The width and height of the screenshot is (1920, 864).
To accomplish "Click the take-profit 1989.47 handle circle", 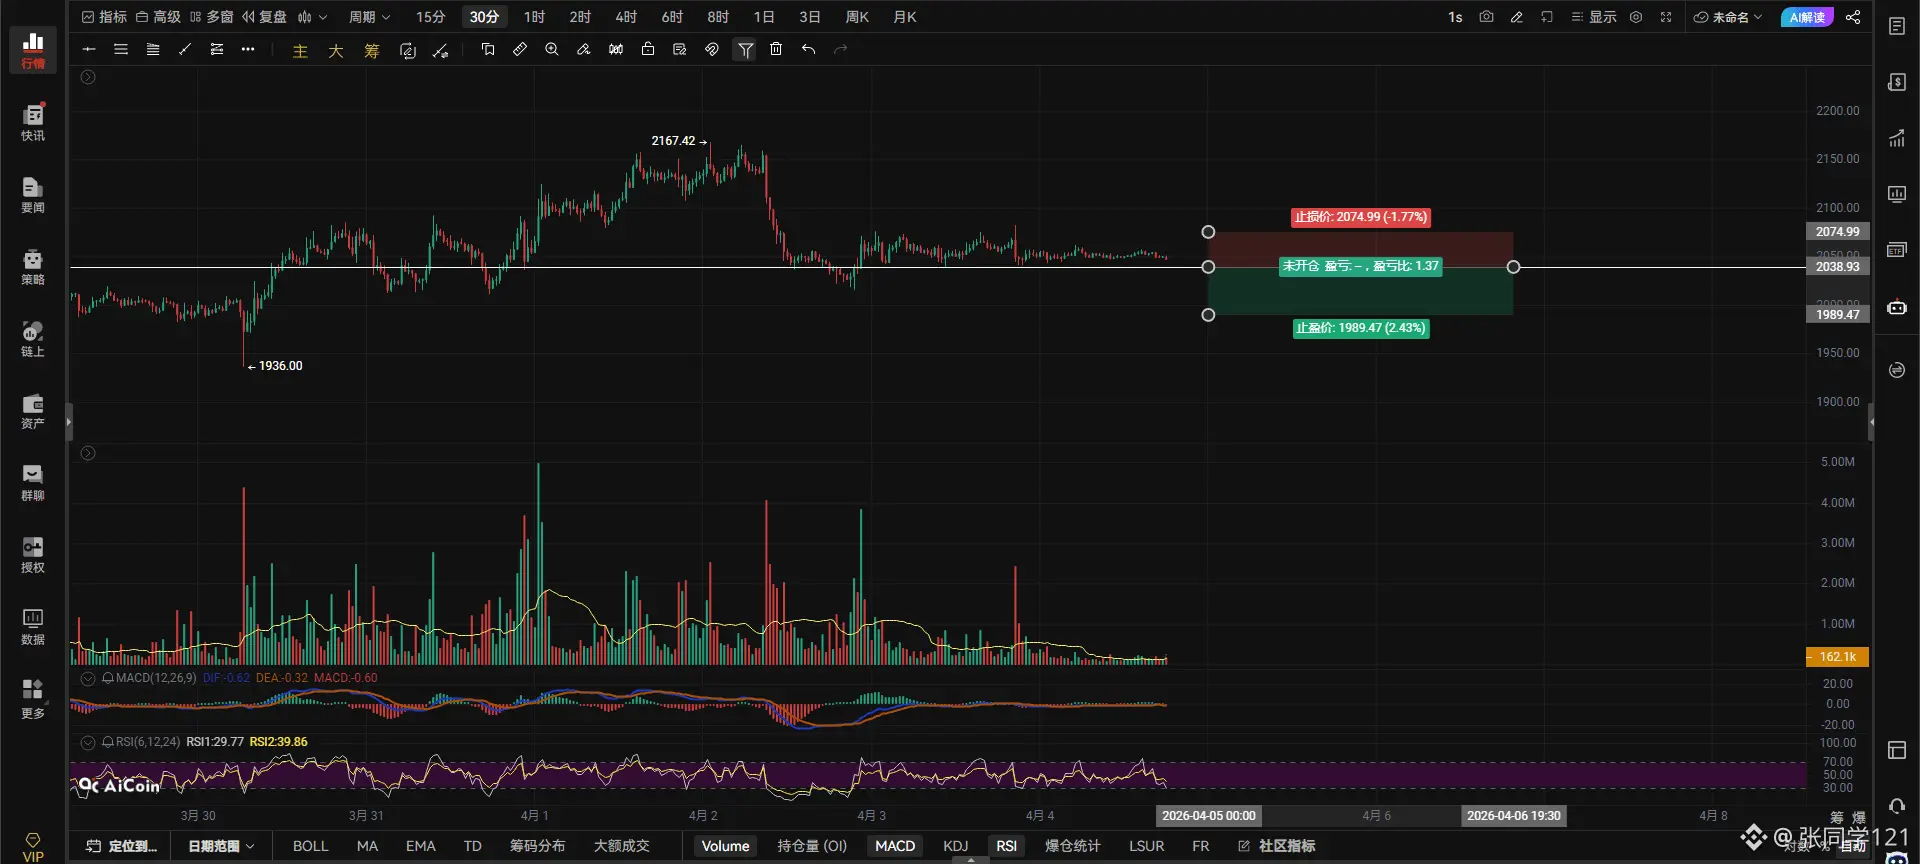I will pos(1208,315).
